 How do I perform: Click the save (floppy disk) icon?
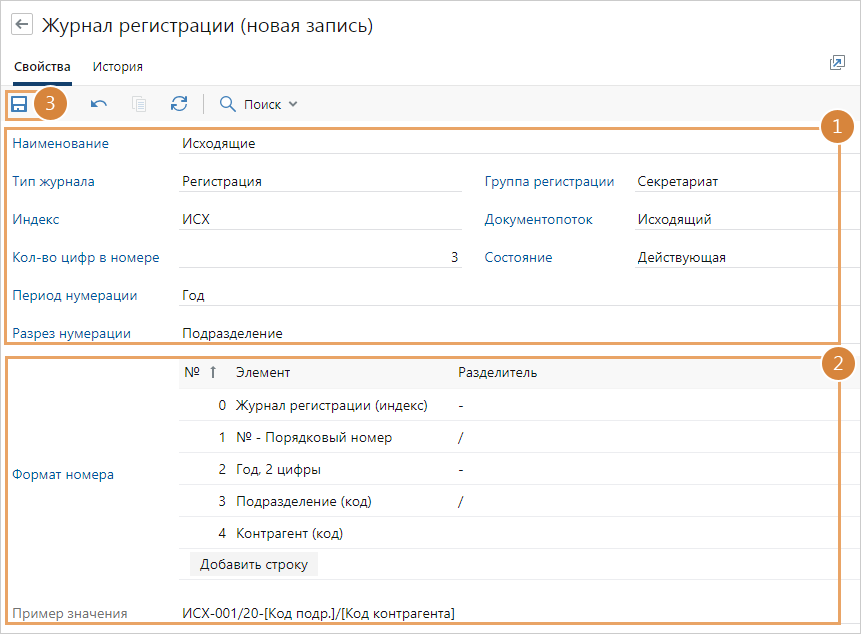19,104
